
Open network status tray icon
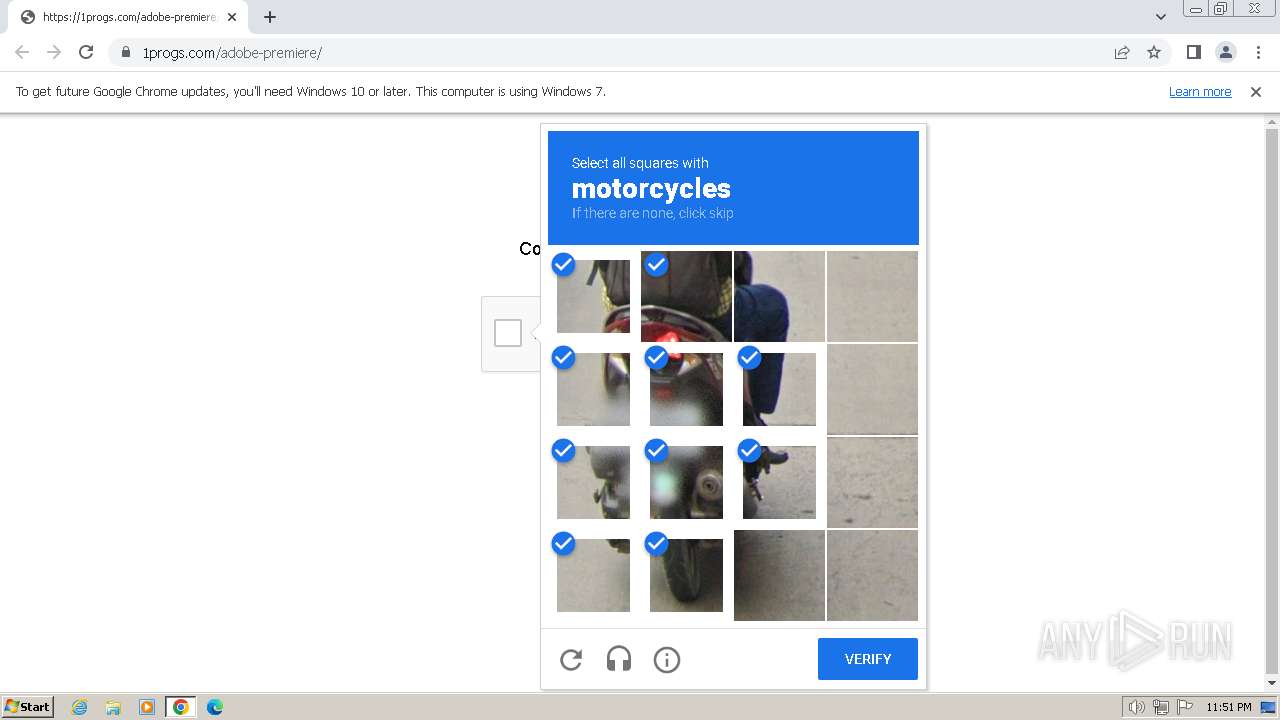click(1161, 707)
